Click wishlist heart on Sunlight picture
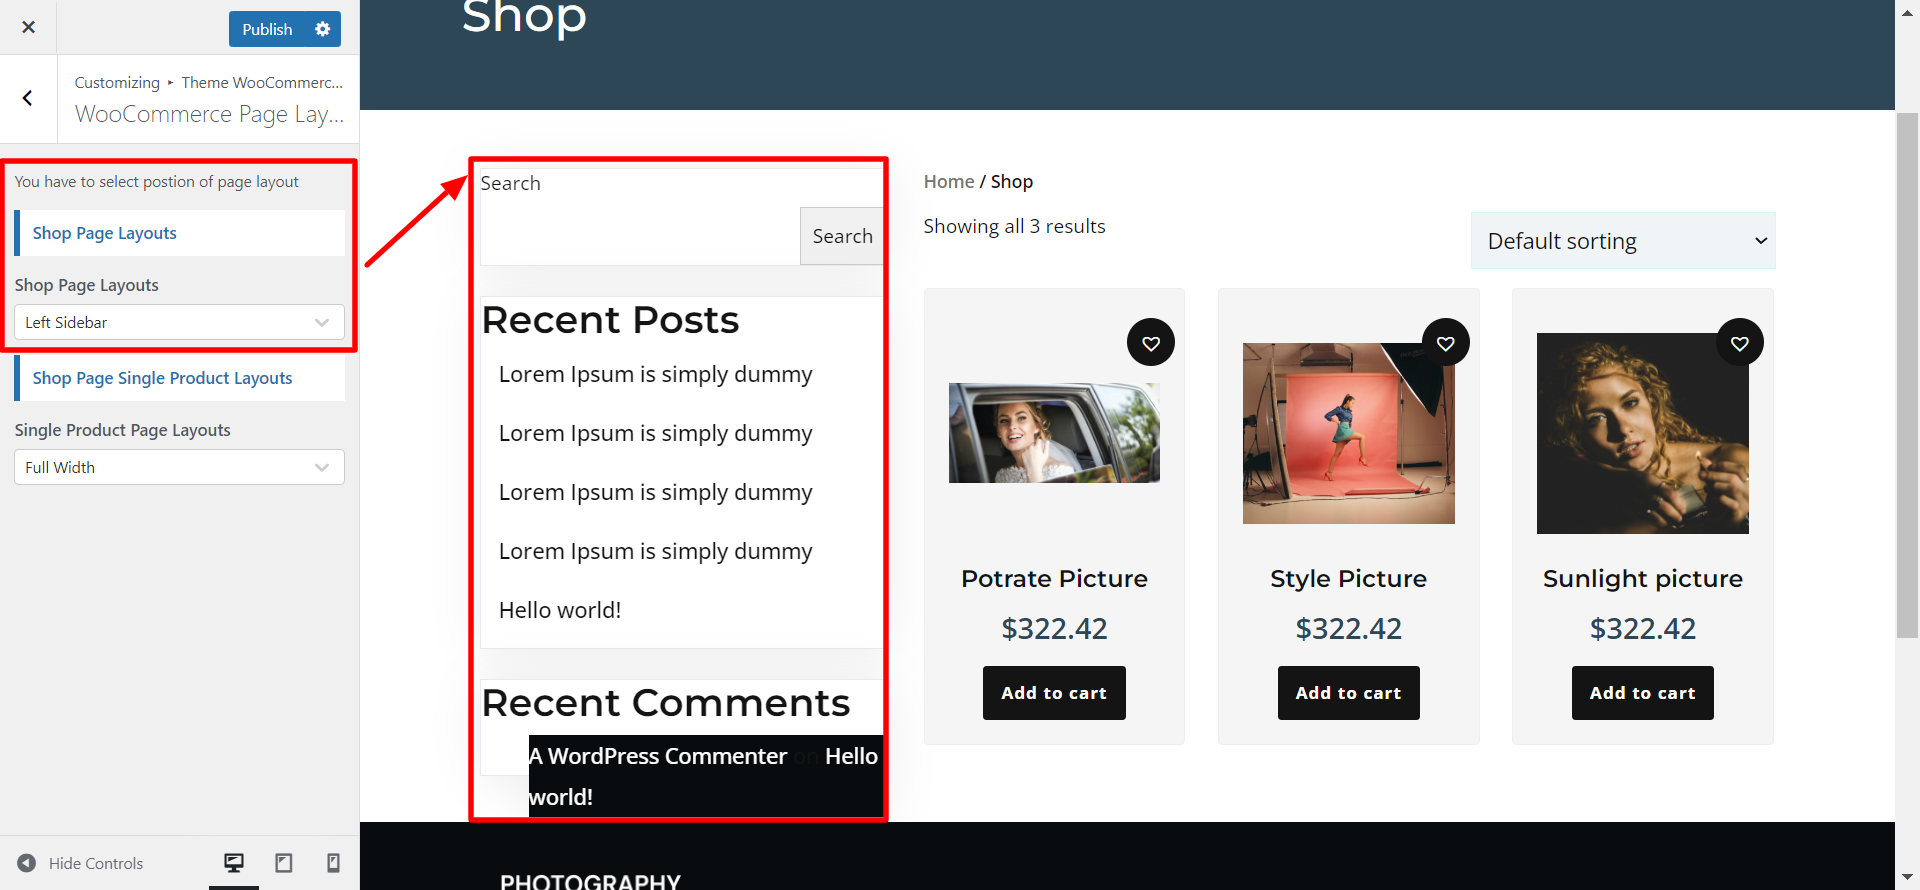1920x890 pixels. pyautogui.click(x=1739, y=343)
